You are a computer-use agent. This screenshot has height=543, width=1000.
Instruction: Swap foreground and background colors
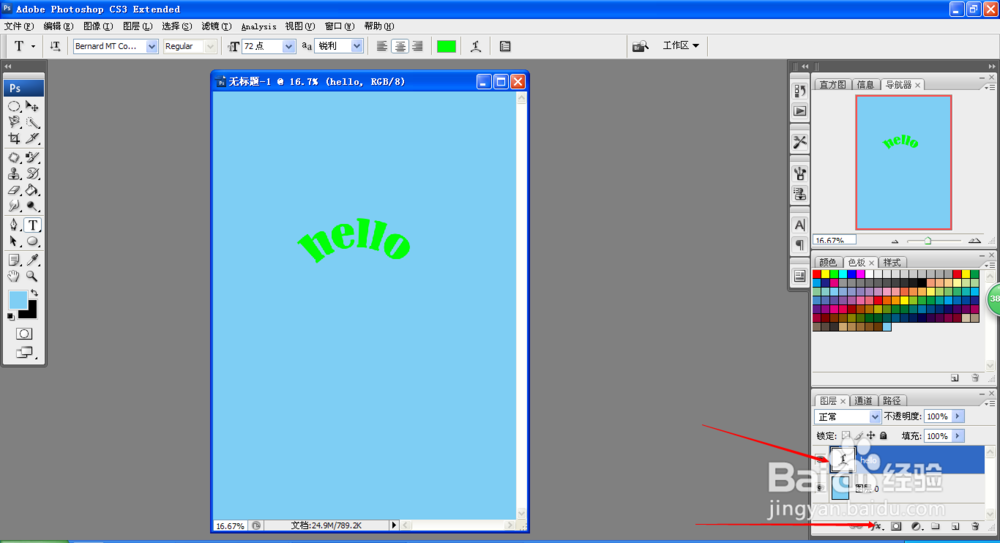34,293
